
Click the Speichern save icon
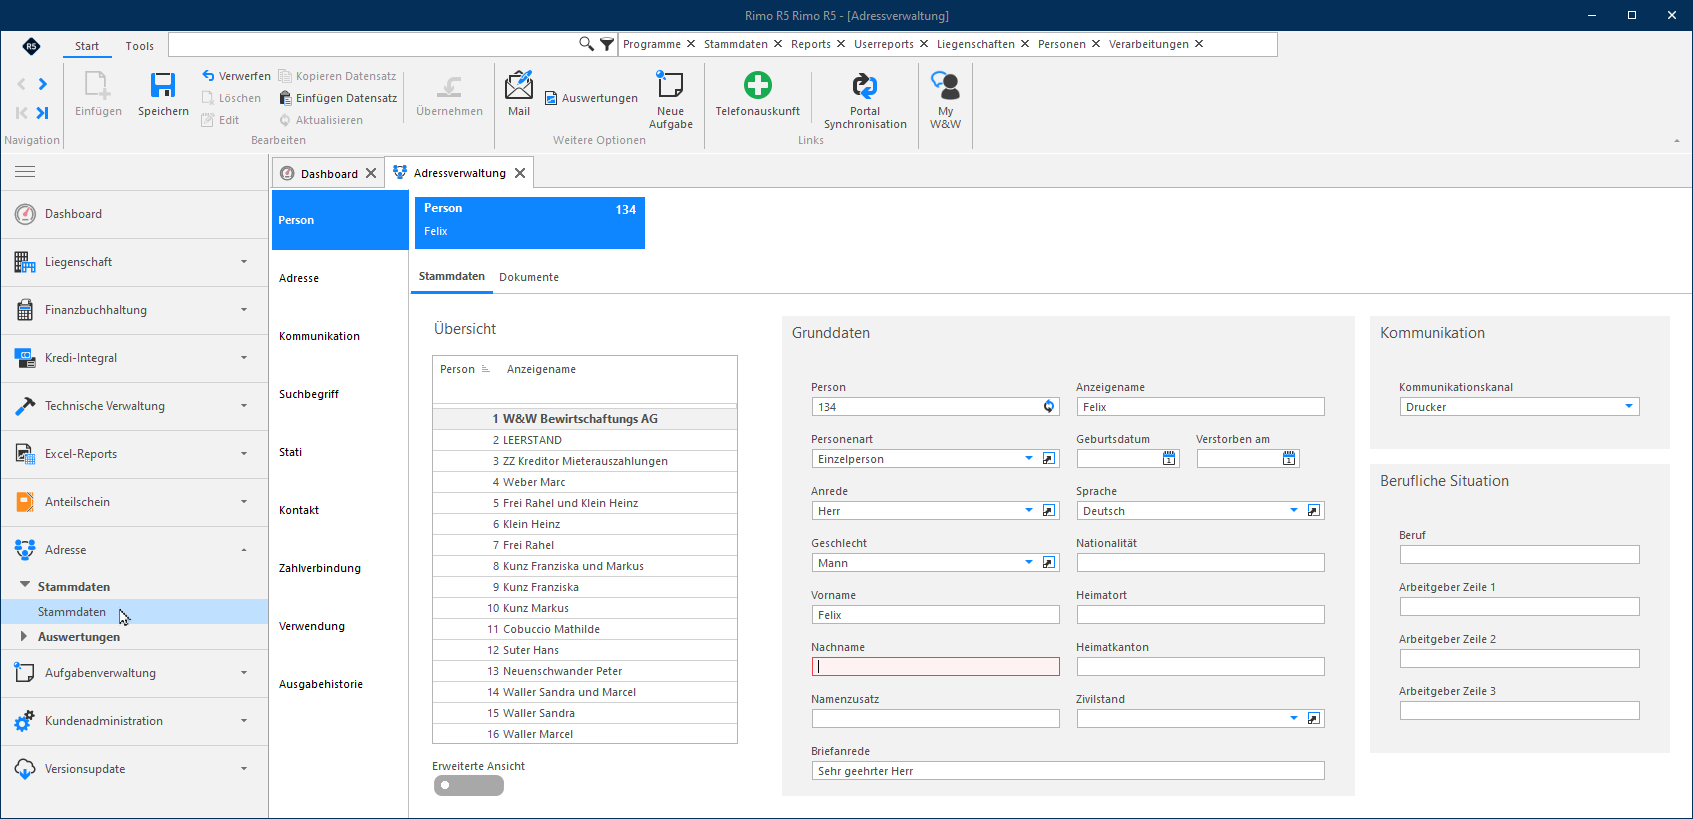click(163, 85)
